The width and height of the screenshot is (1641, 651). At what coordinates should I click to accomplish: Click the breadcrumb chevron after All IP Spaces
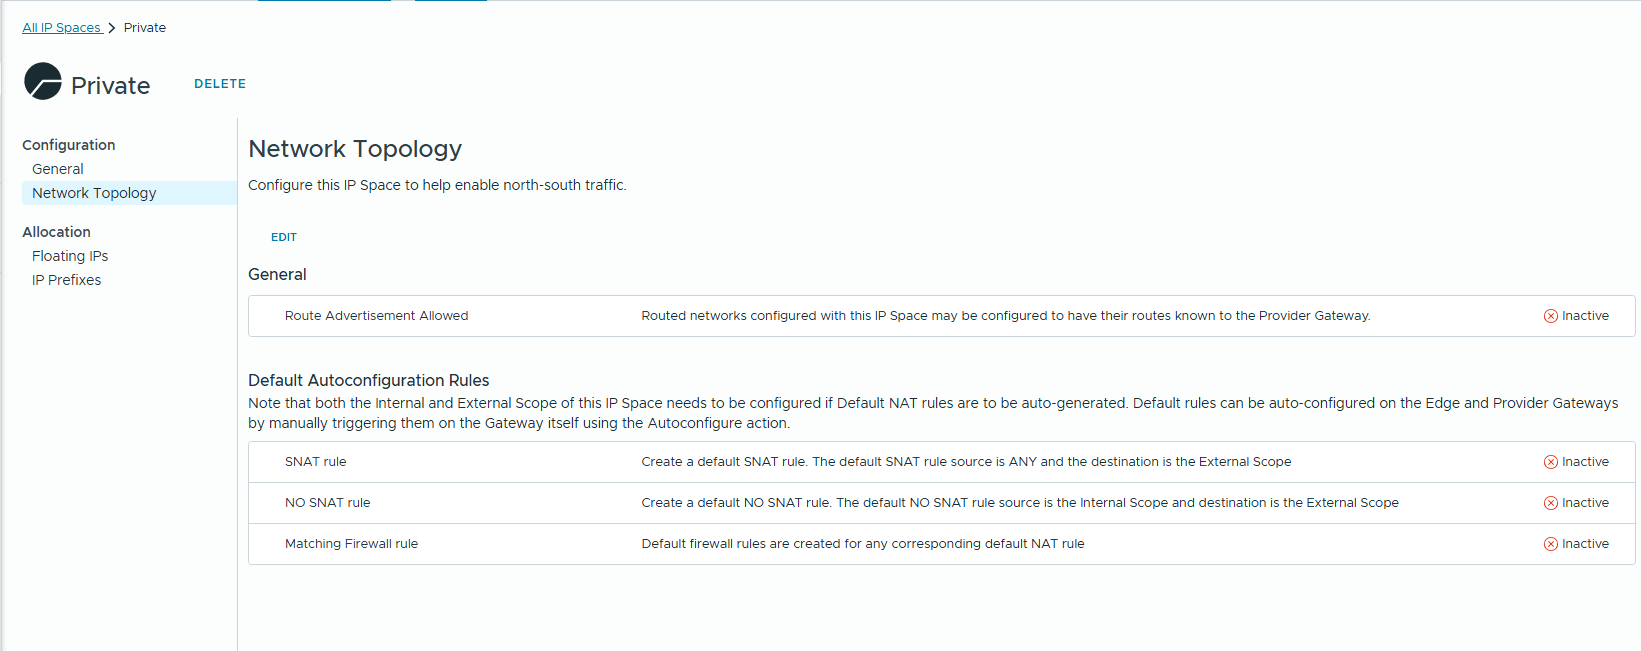tap(112, 28)
